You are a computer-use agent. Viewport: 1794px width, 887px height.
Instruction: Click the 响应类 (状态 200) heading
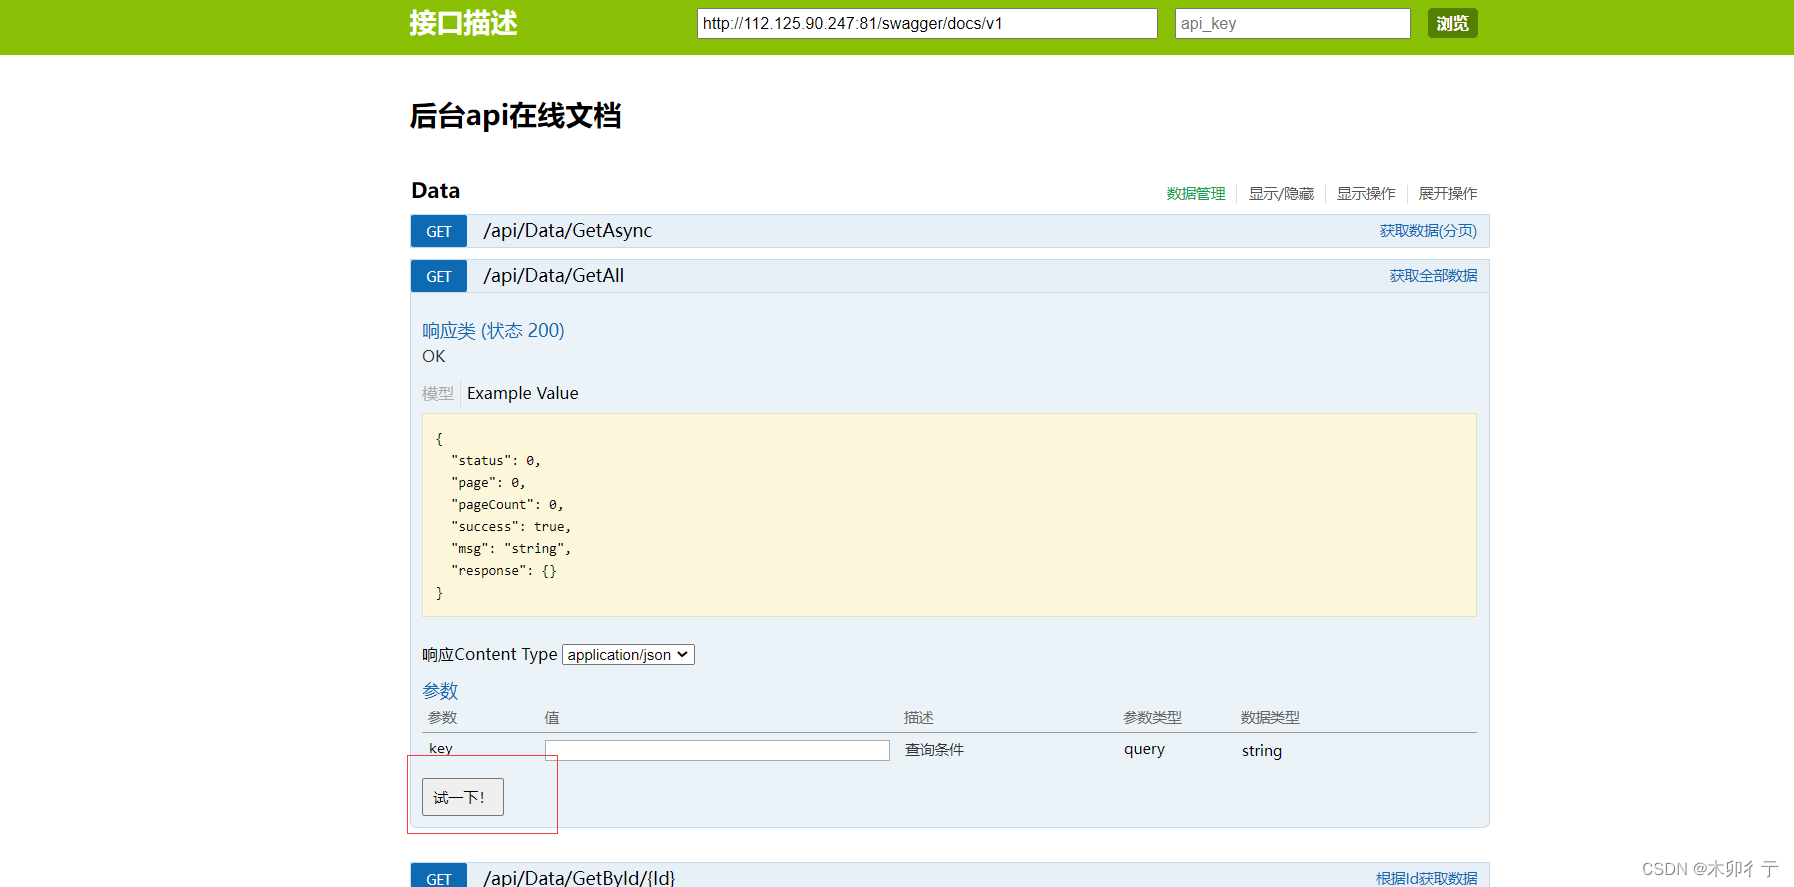click(x=493, y=331)
